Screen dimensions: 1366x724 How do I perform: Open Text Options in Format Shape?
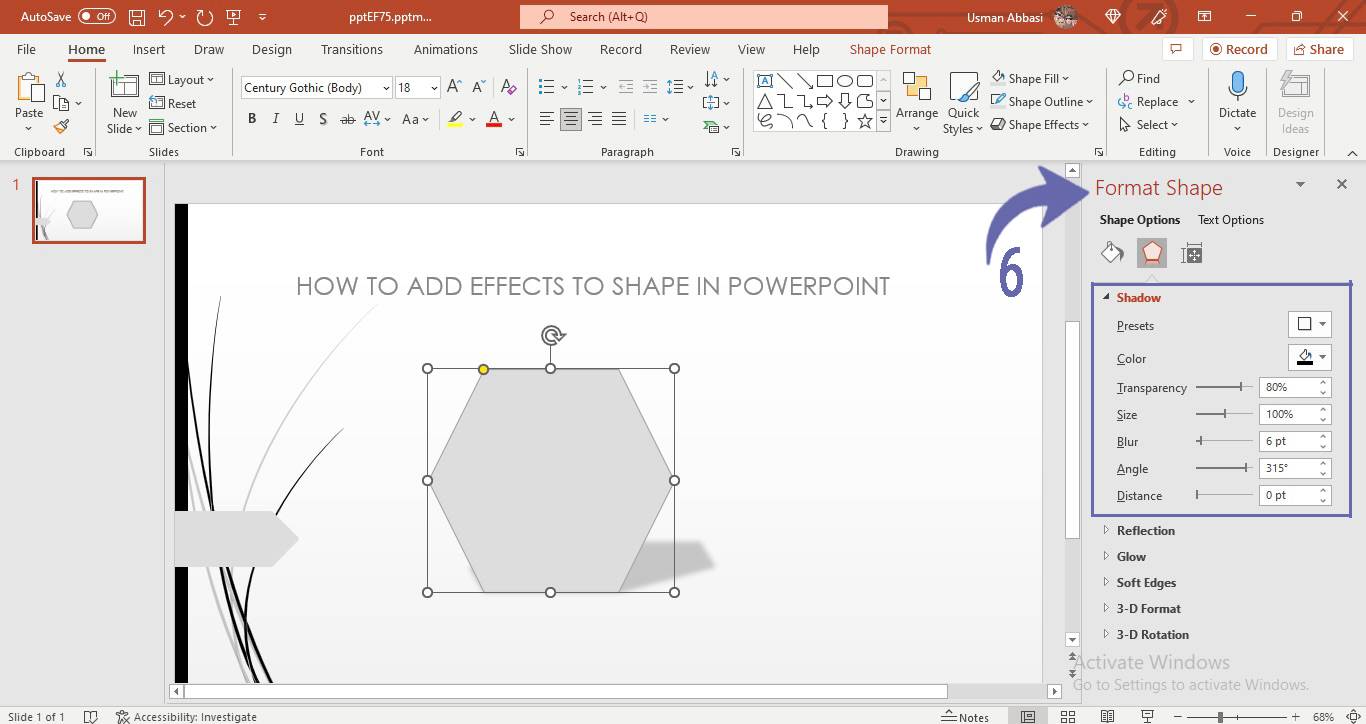[x=1231, y=220]
